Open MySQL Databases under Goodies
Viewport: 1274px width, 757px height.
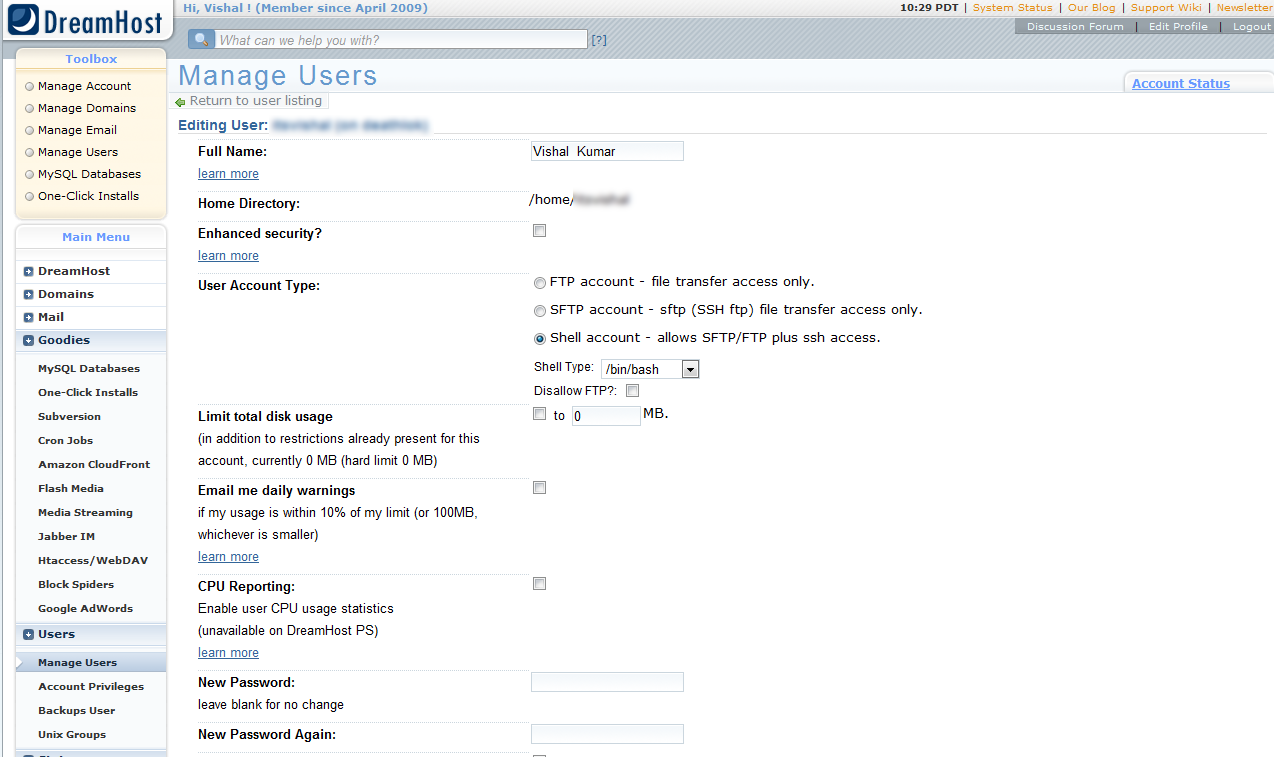[x=89, y=369]
